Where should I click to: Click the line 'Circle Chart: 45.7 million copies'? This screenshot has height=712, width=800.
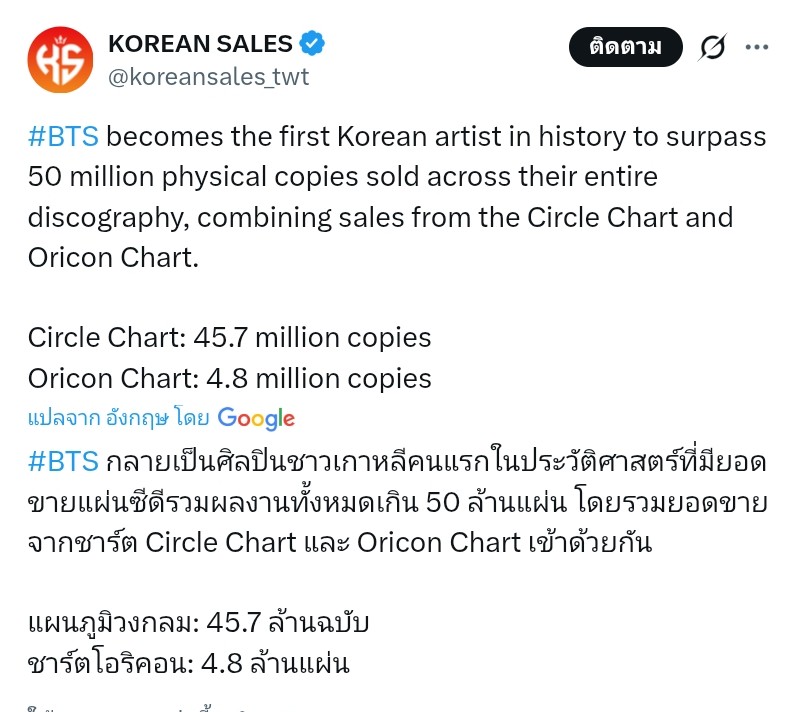[230, 338]
